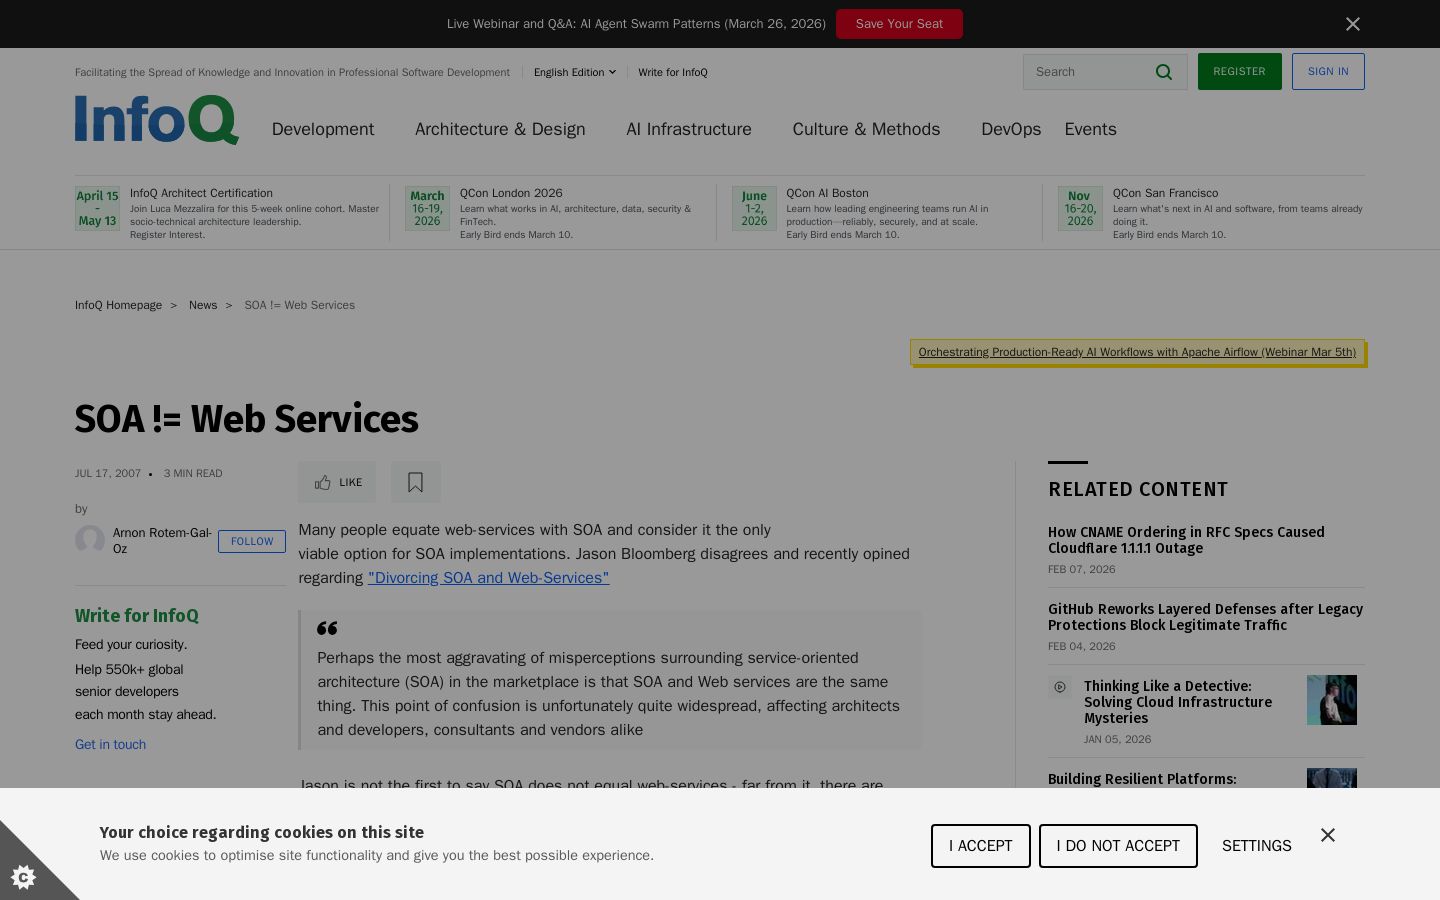Click the SOA != Web Services breadcrumb text
This screenshot has width=1440, height=900.
tap(300, 305)
